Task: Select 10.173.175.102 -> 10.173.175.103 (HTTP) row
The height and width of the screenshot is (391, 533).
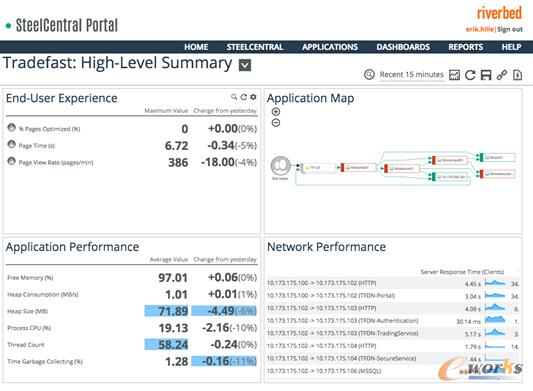Action: click(x=393, y=308)
